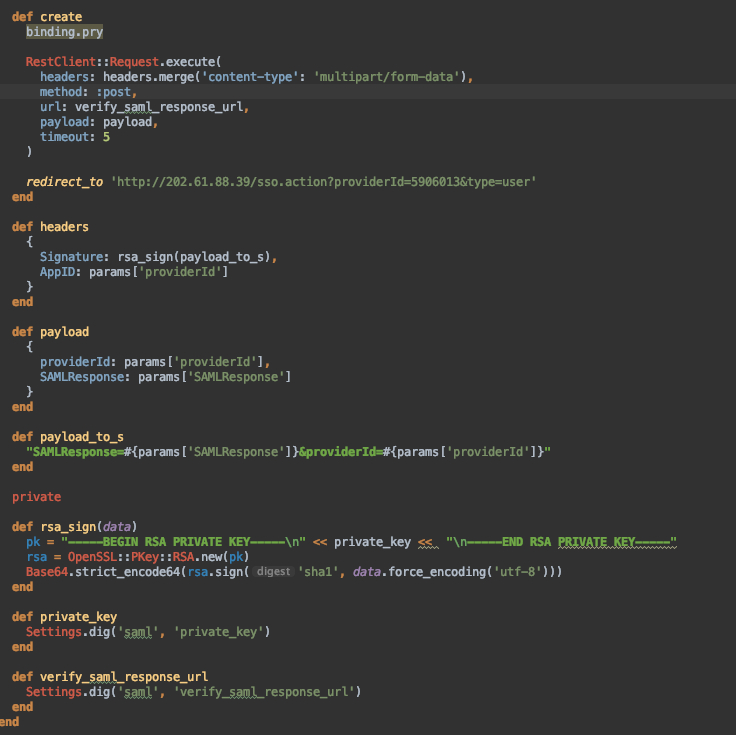Click the 'digest' parameter hint
This screenshot has height=735, width=736.
click(274, 572)
